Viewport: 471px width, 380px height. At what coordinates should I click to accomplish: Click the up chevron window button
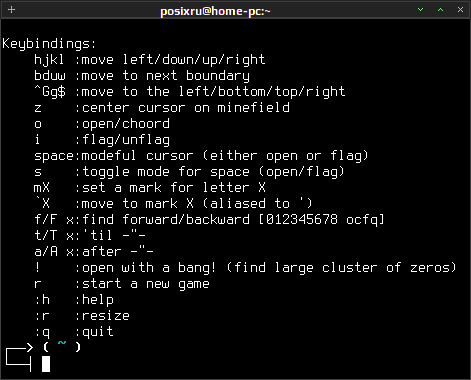tap(441, 10)
